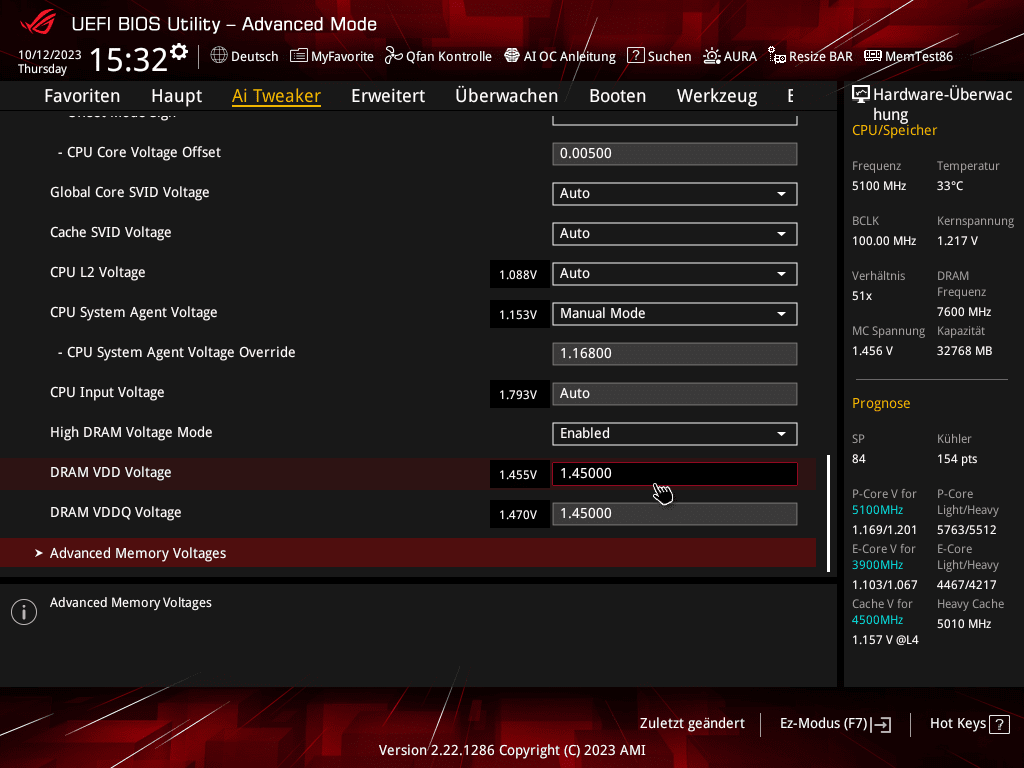The width and height of the screenshot is (1024, 768).
Task: Click the ROG logo
Action: click(38, 24)
